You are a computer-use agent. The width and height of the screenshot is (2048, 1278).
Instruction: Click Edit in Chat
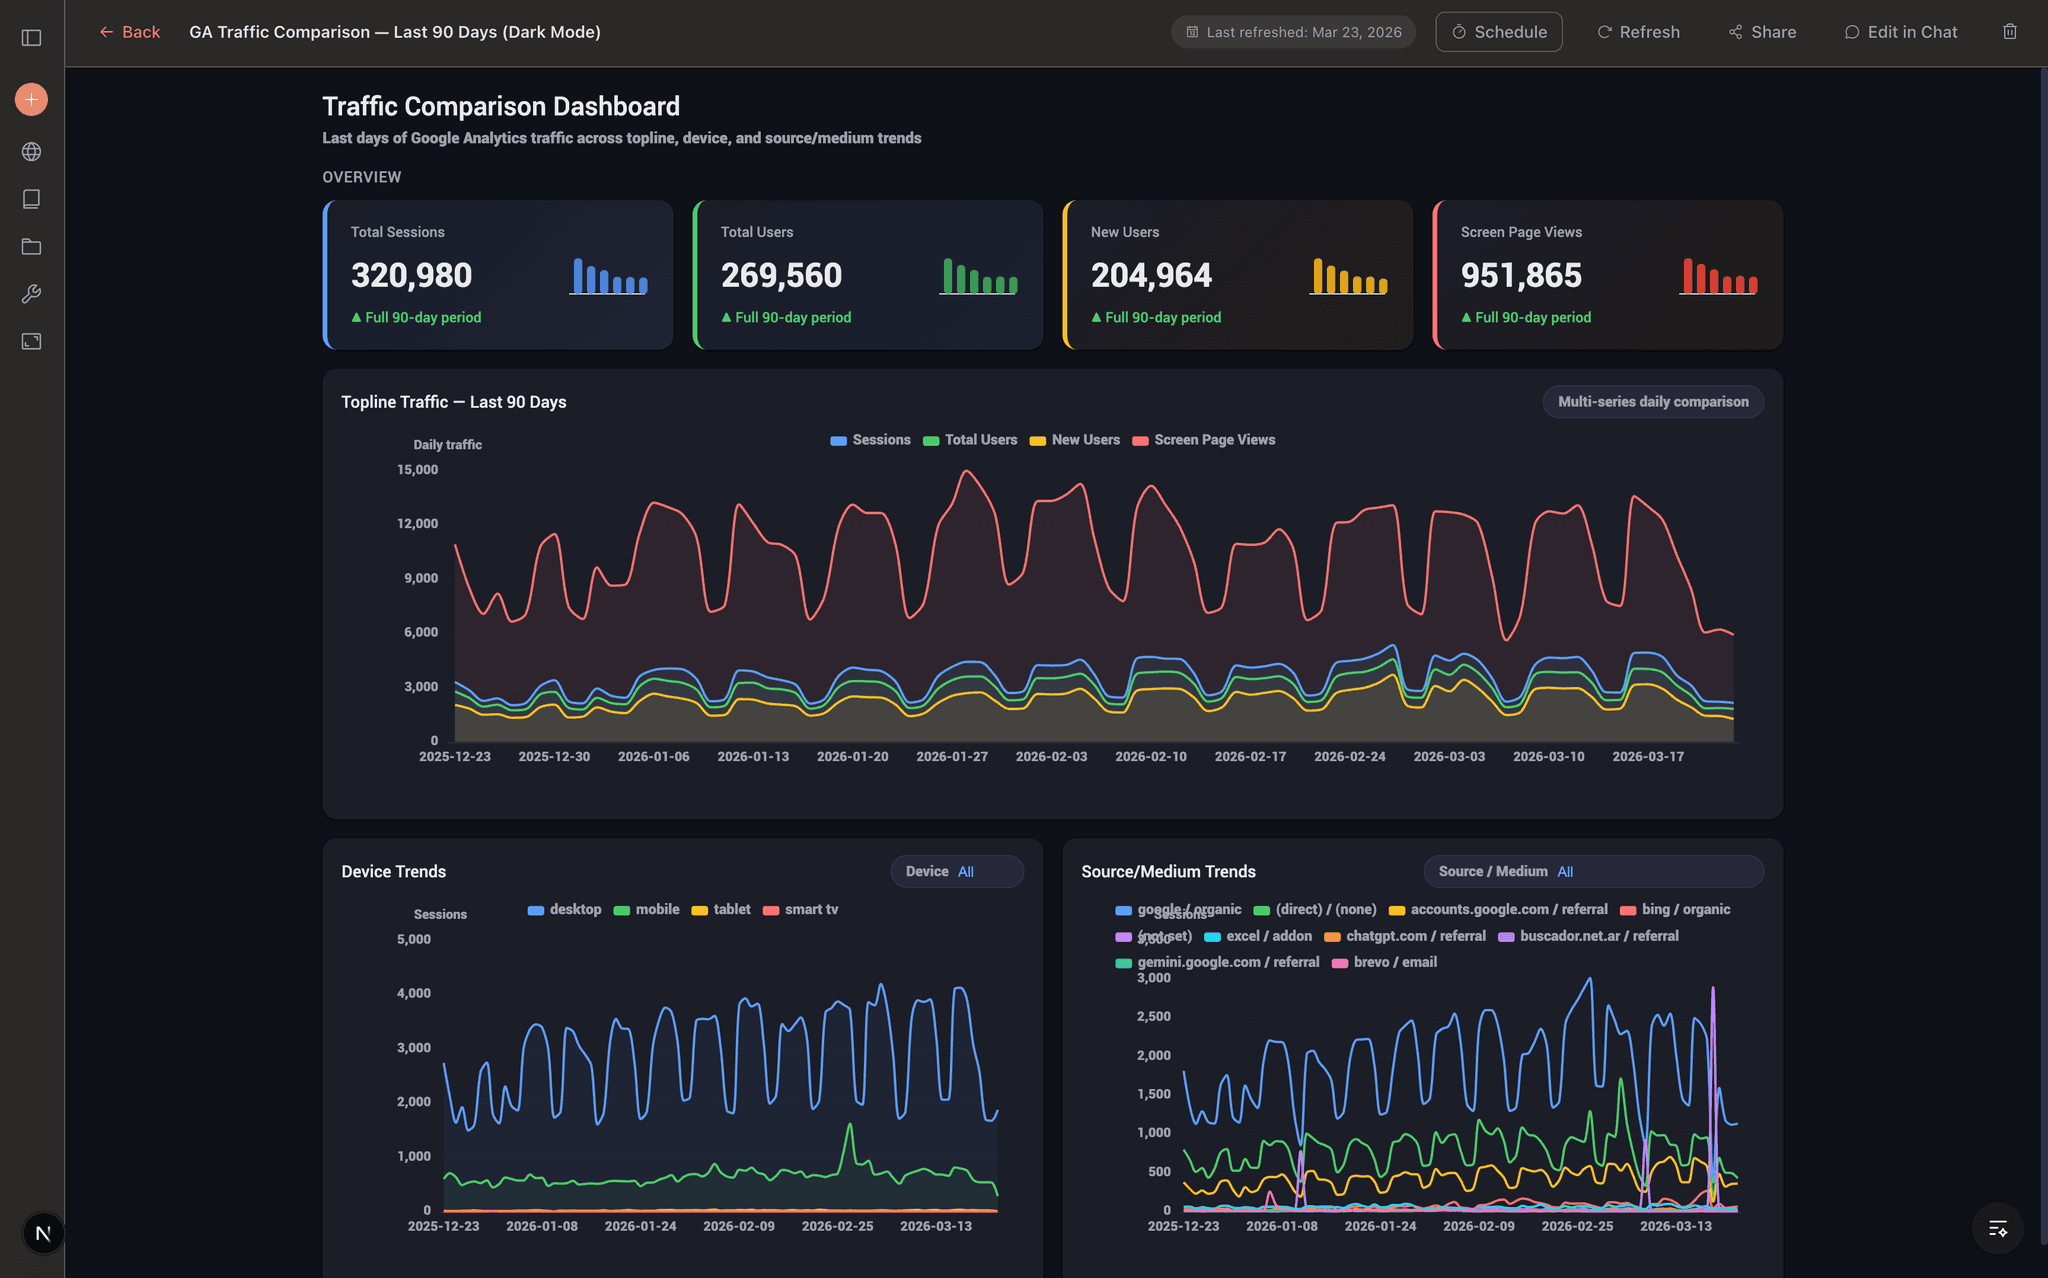click(1901, 32)
